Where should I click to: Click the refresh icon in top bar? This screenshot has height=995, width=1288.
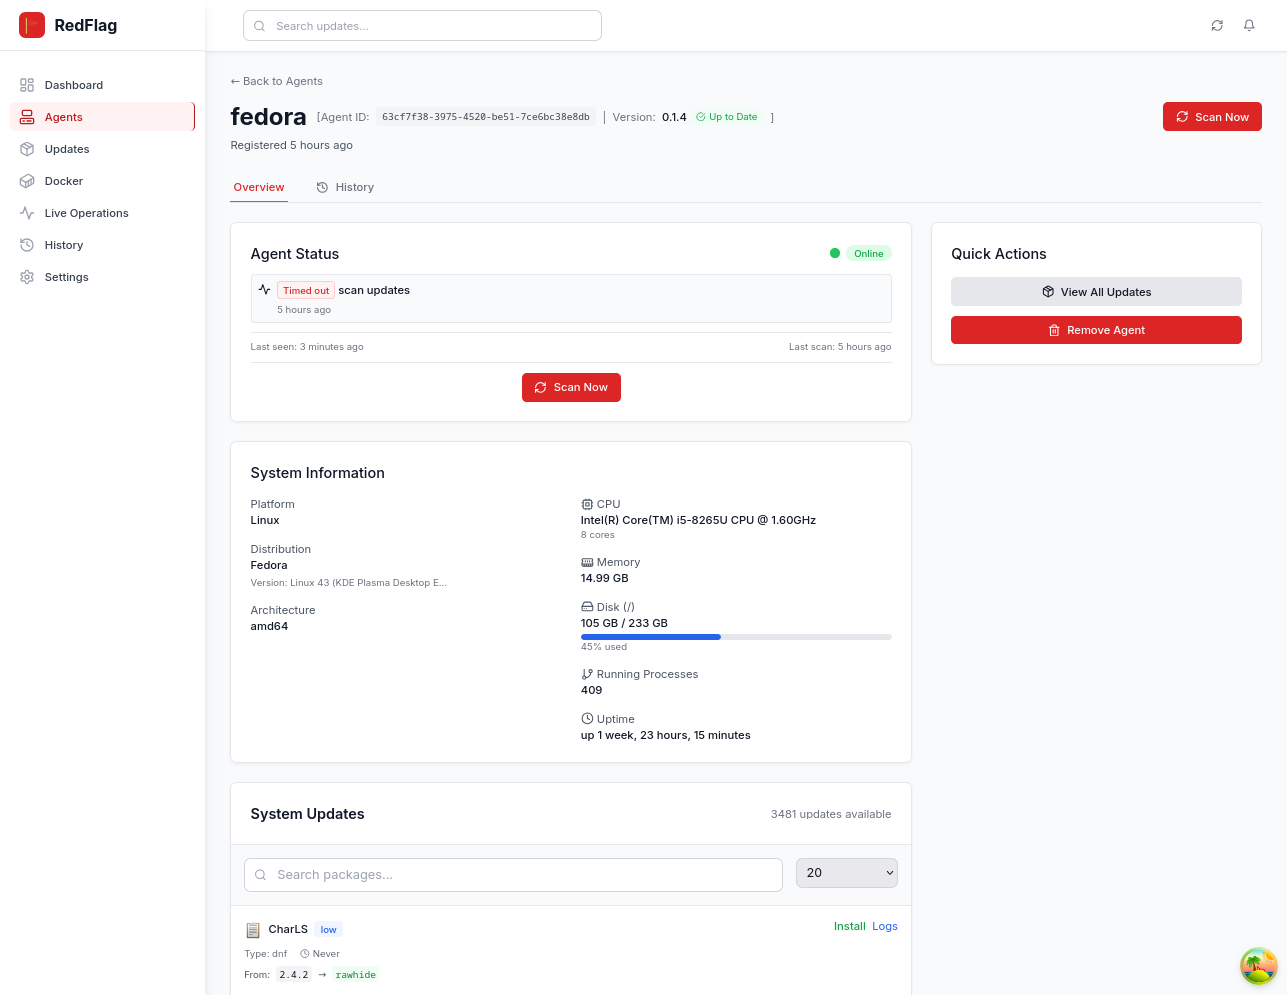coord(1217,26)
